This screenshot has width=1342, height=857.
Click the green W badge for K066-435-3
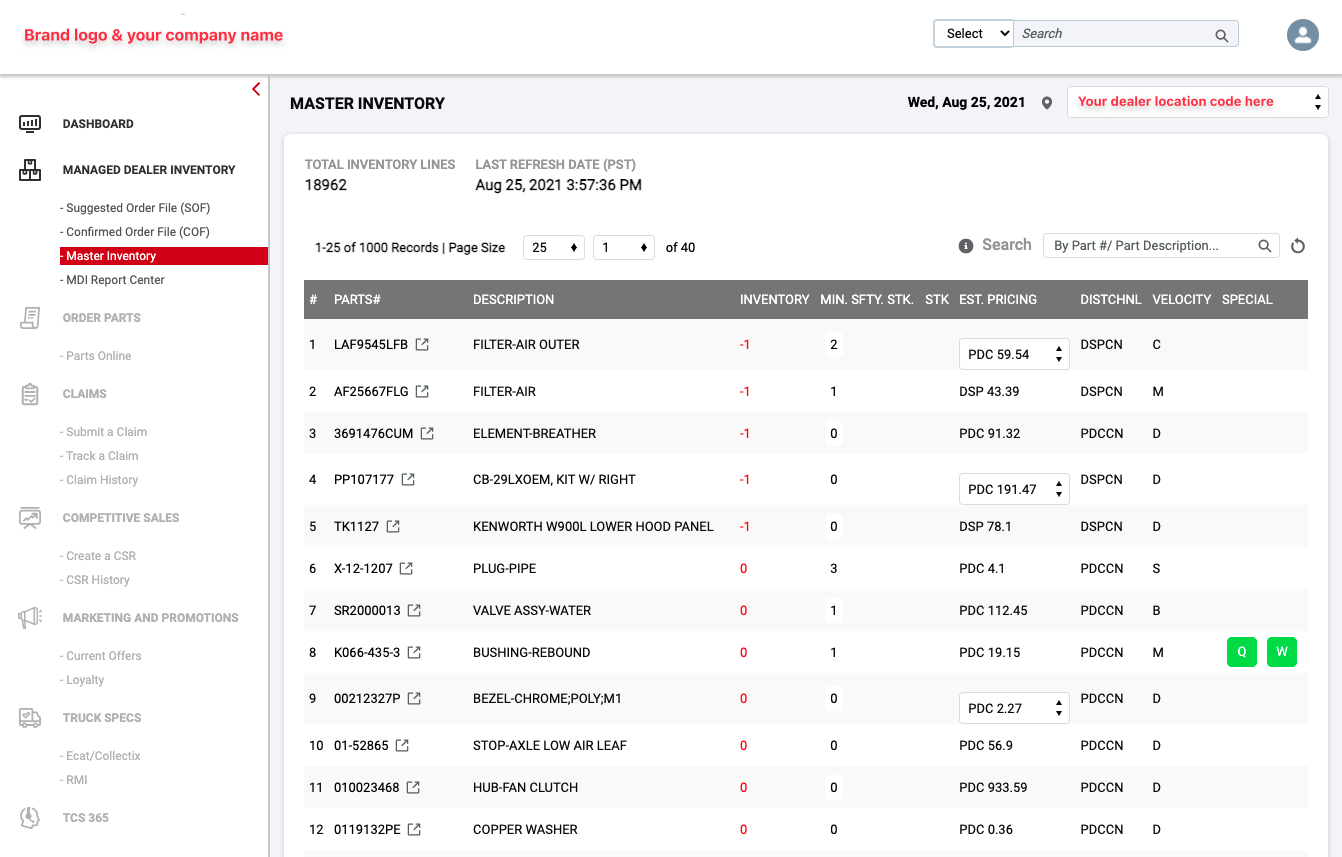pos(1282,652)
